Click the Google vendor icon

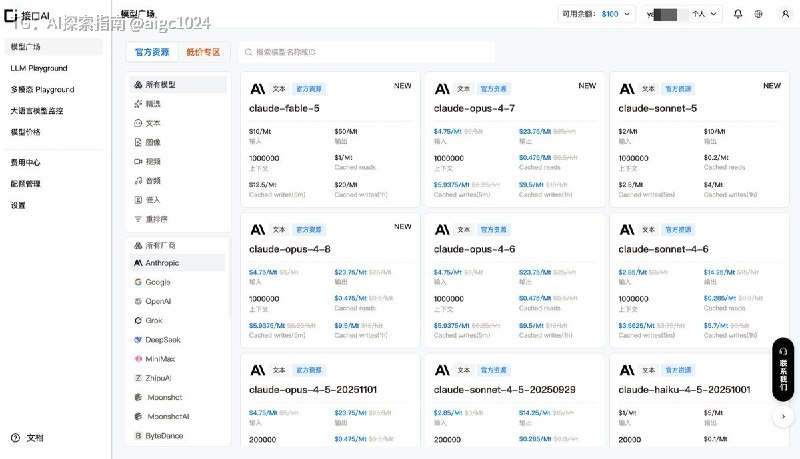138,282
